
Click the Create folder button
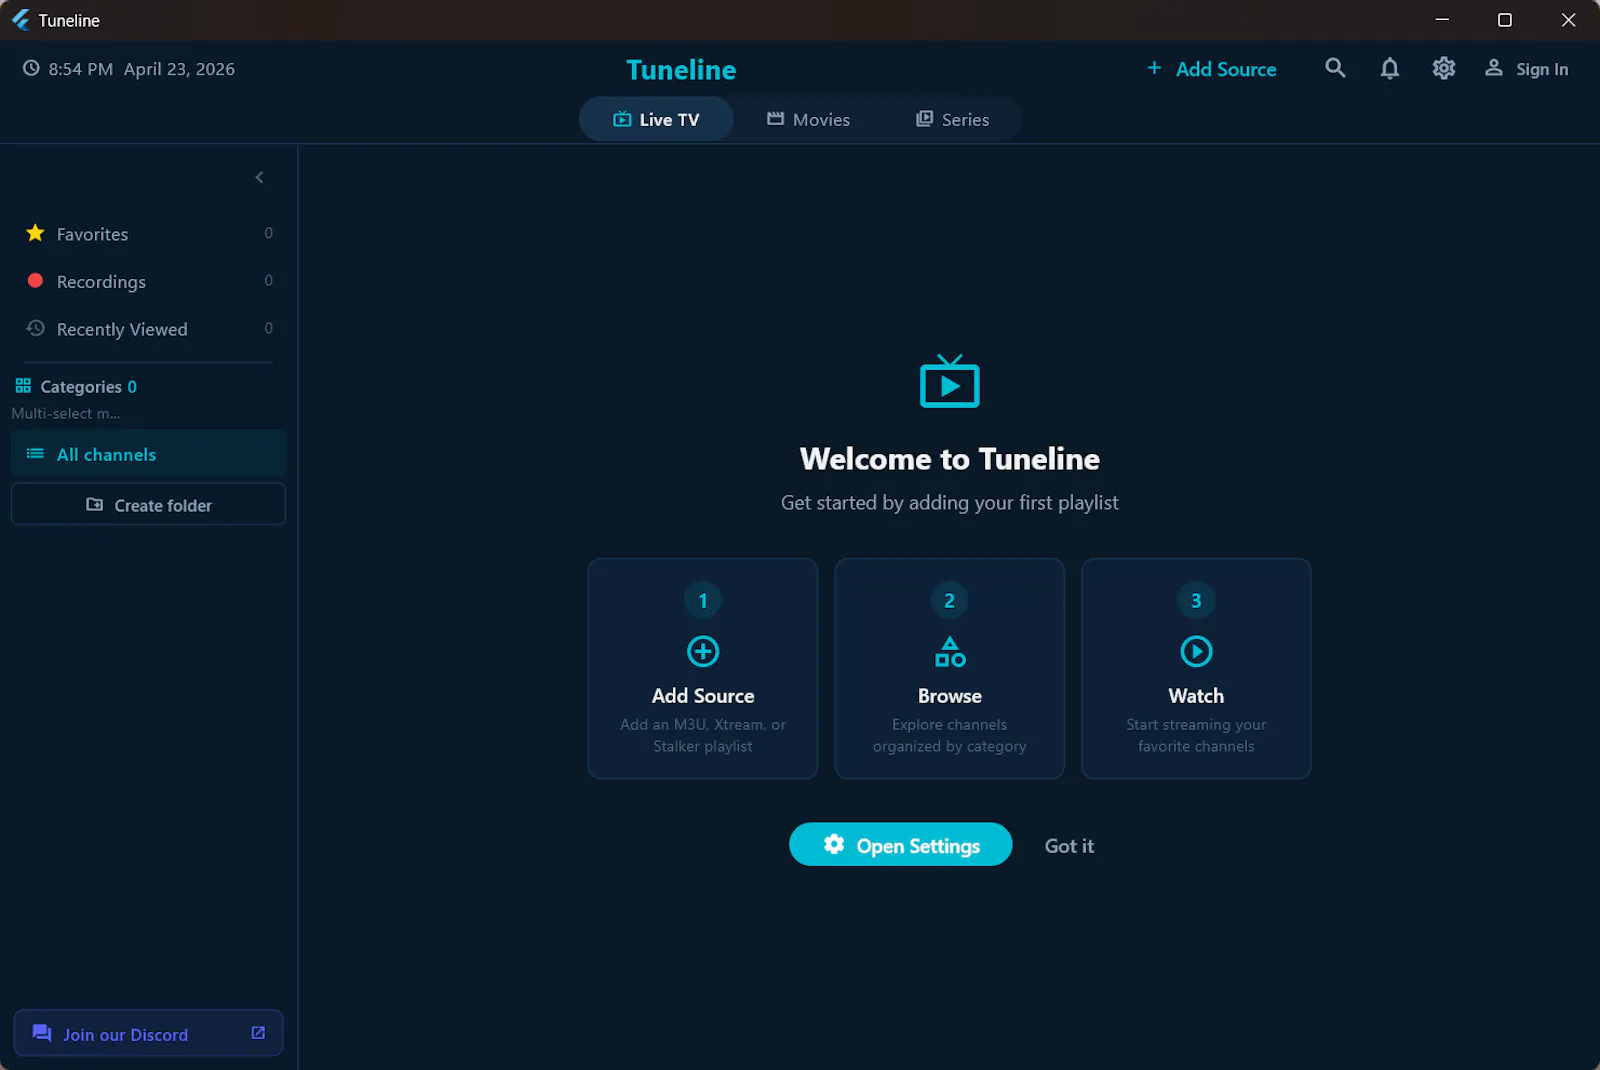click(148, 504)
